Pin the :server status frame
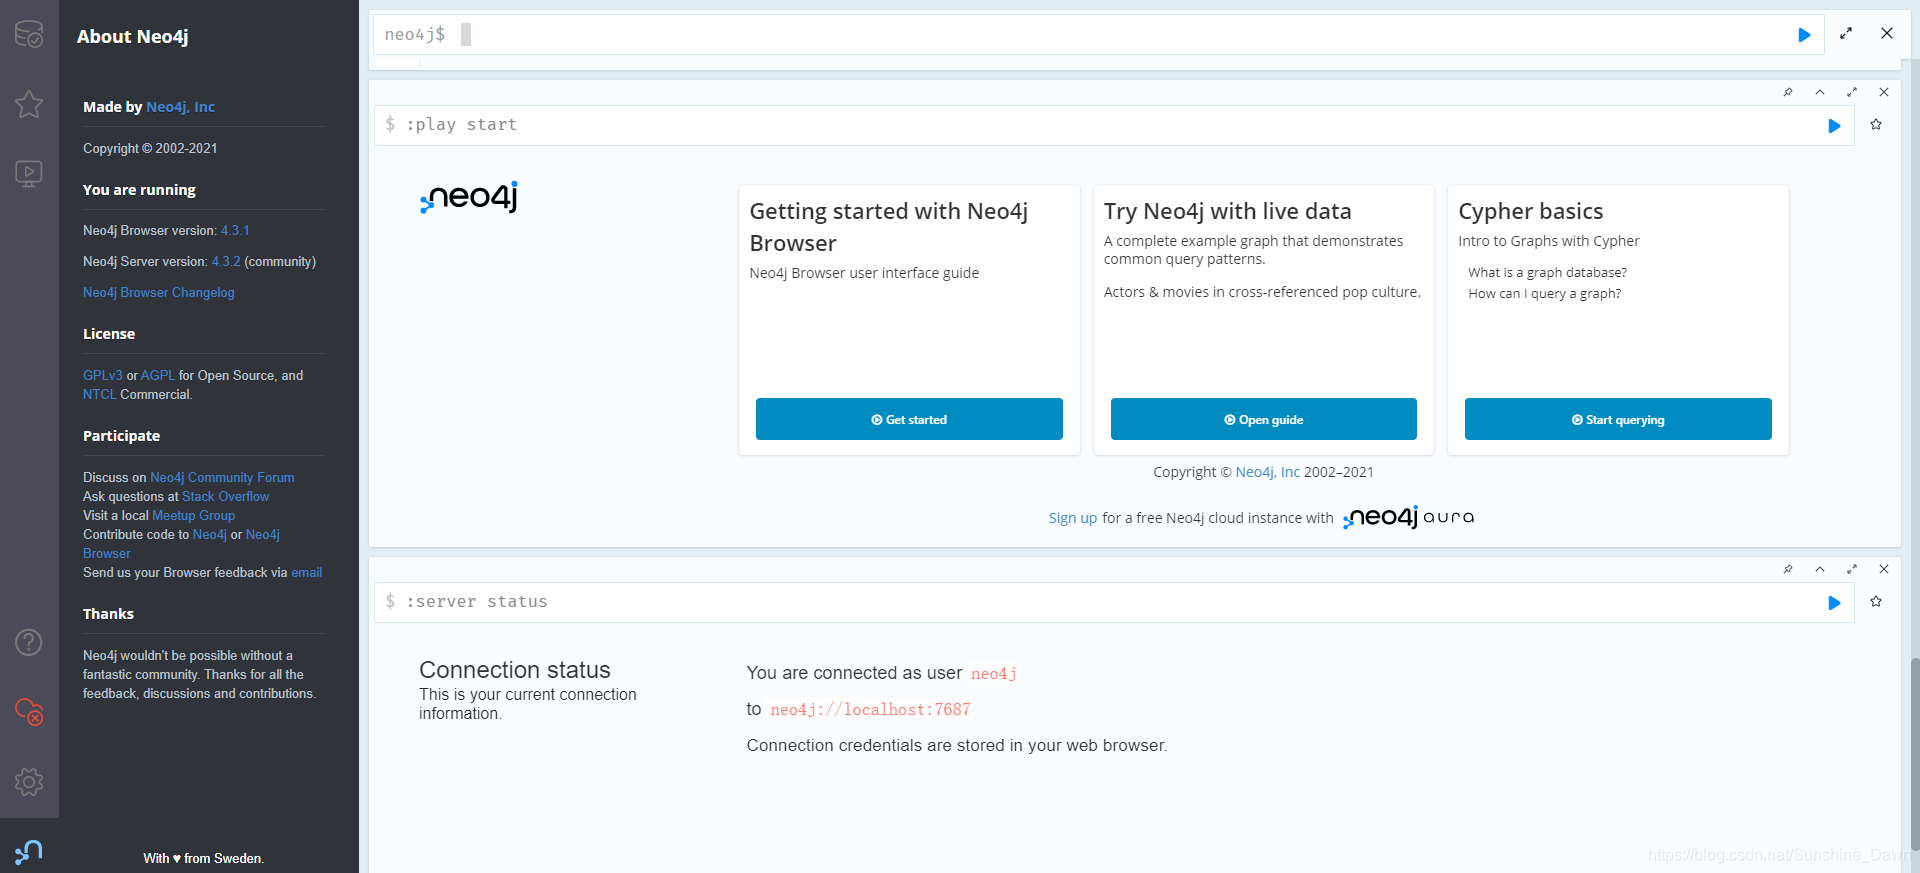This screenshot has width=1920, height=873. 1788,569
